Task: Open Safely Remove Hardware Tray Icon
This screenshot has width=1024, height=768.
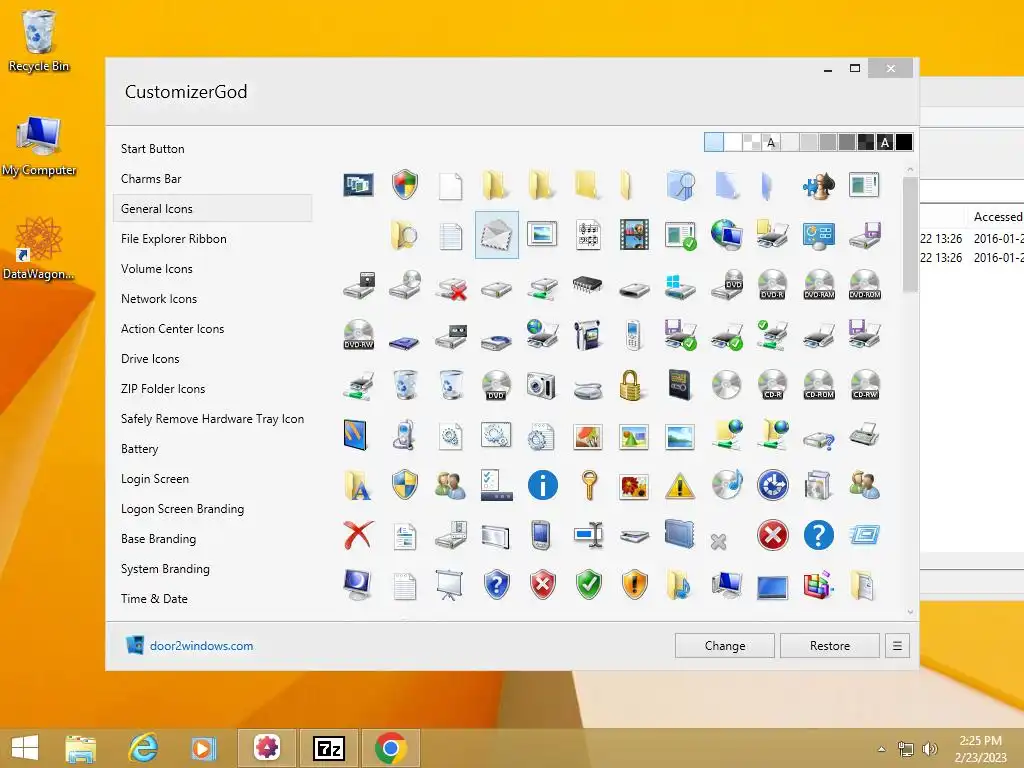Action: pyautogui.click(x=212, y=419)
